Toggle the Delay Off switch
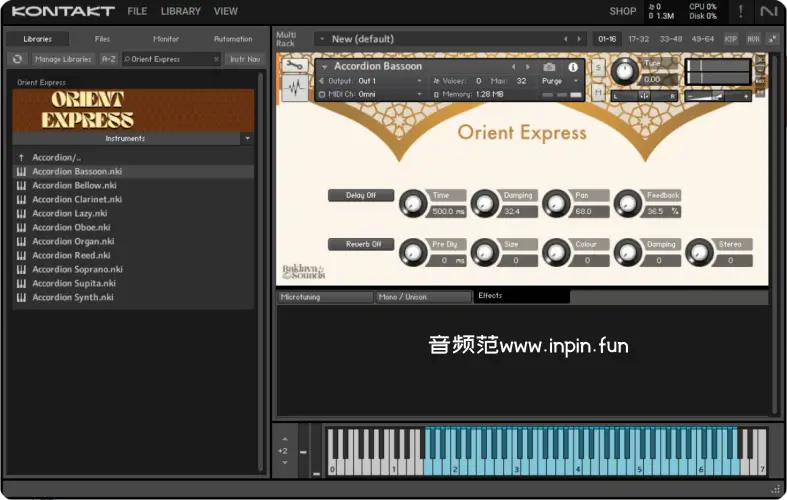The height and width of the screenshot is (500, 787). [361, 196]
